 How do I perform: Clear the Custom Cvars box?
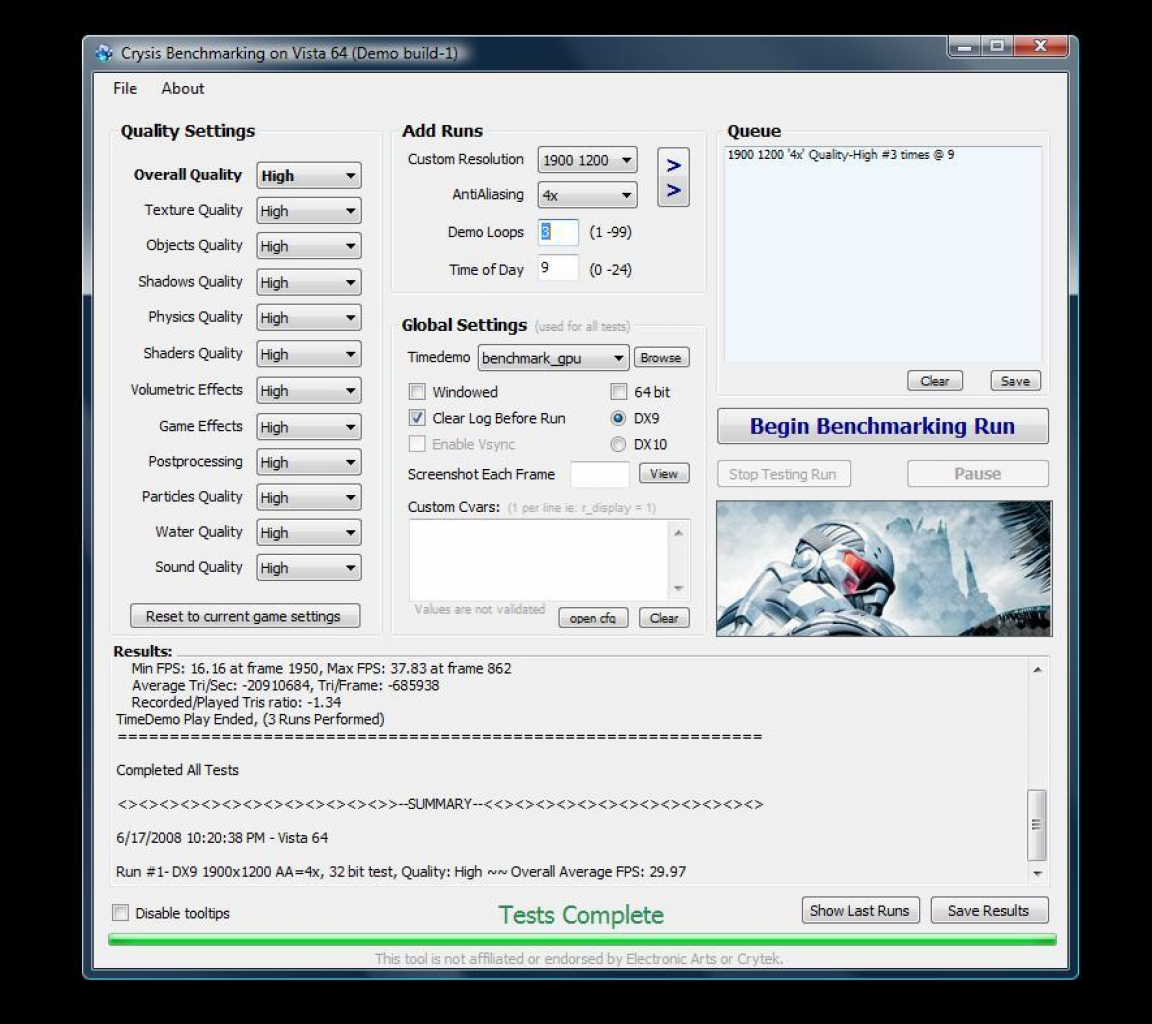(664, 618)
